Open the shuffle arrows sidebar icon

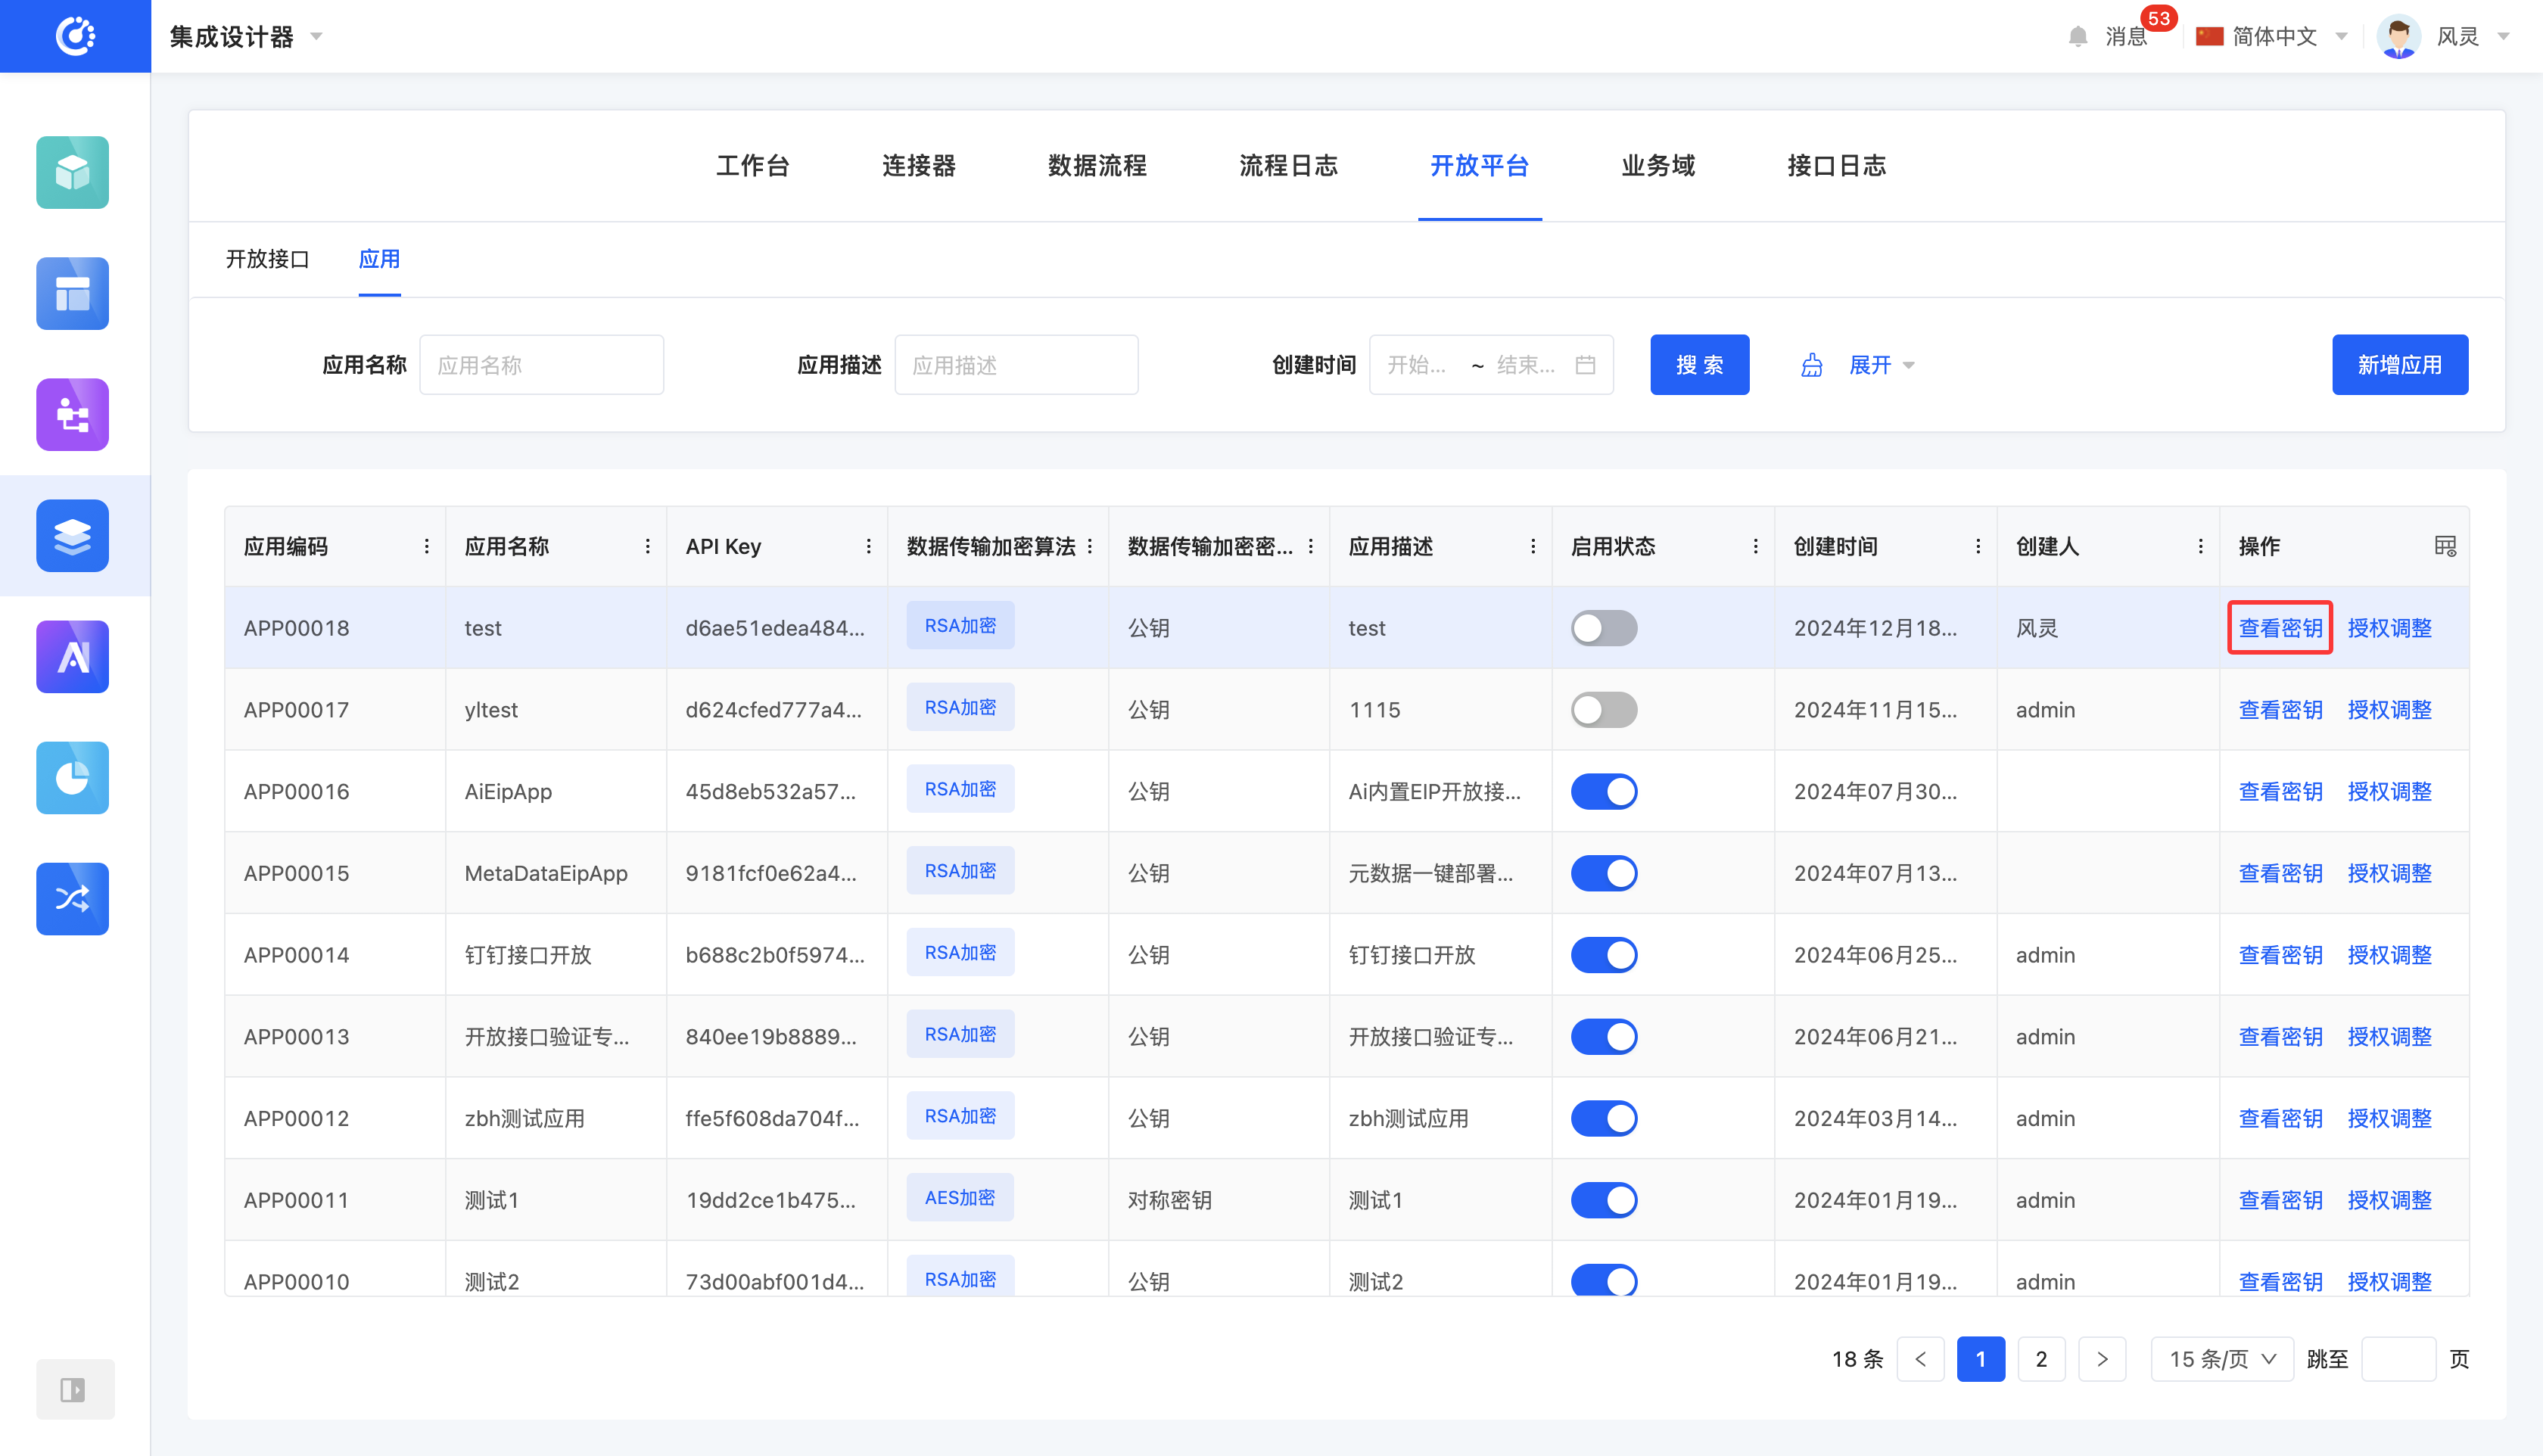click(x=72, y=899)
